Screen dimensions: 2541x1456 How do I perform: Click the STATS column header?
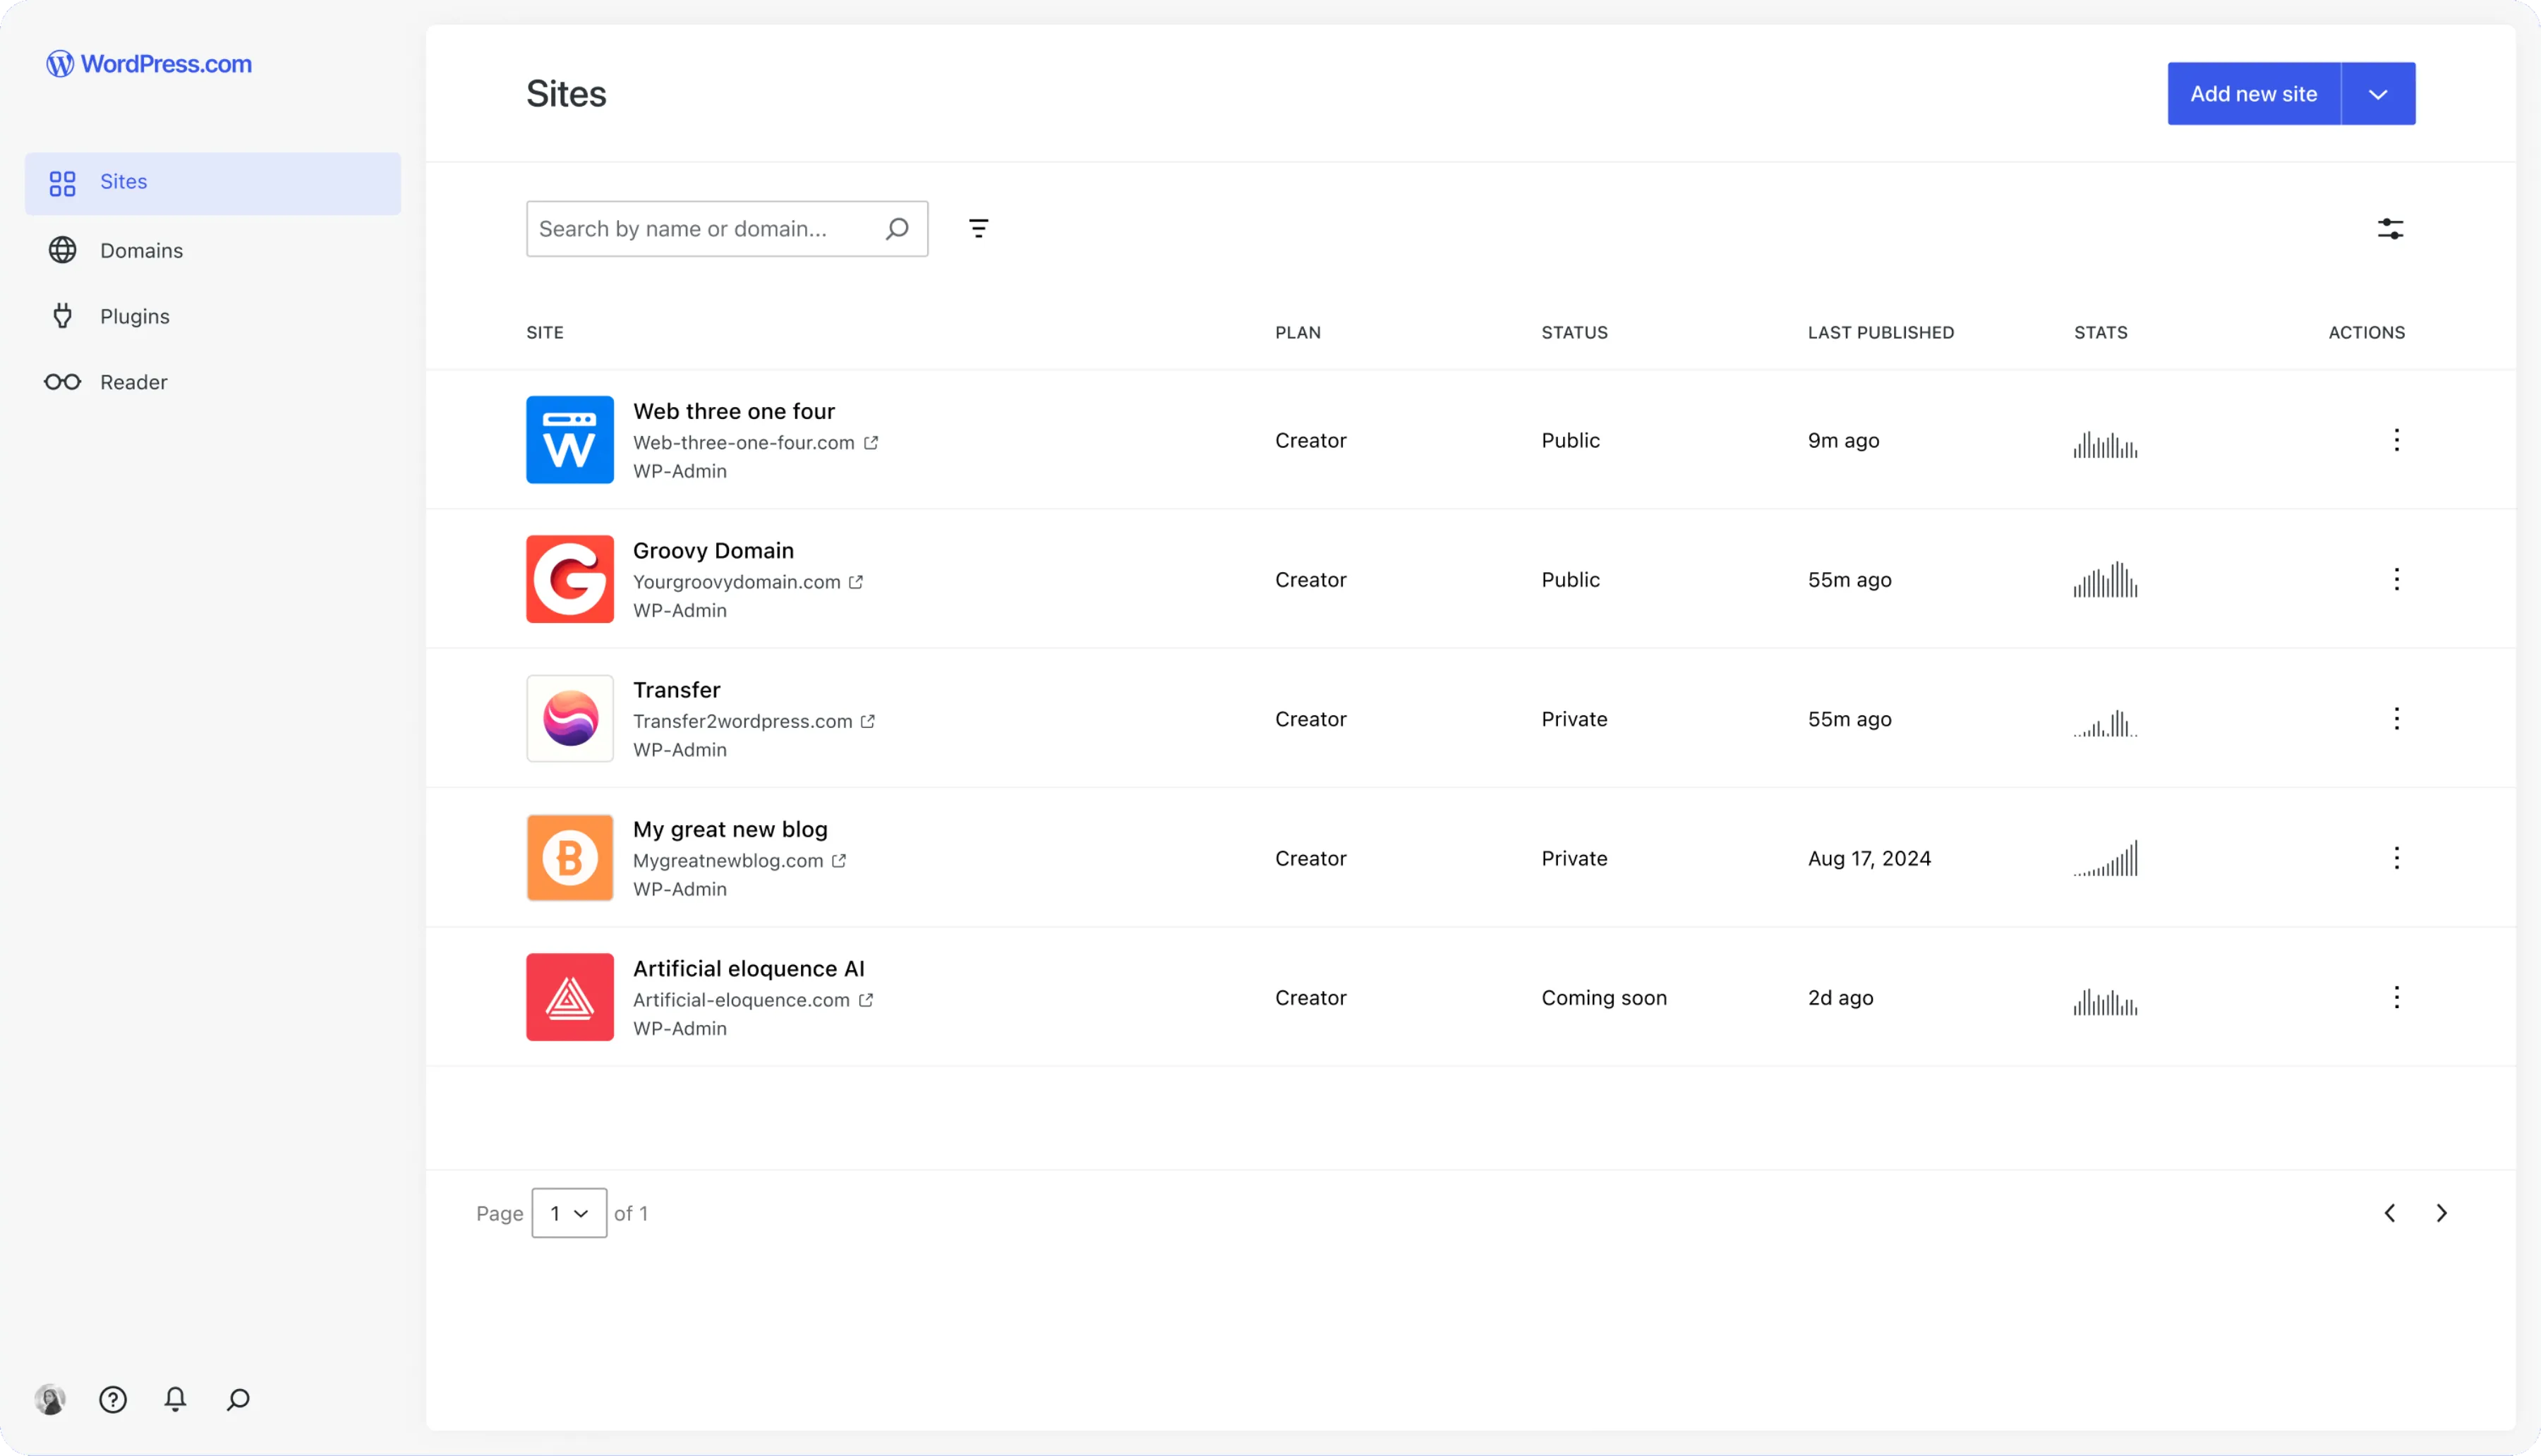point(2100,333)
